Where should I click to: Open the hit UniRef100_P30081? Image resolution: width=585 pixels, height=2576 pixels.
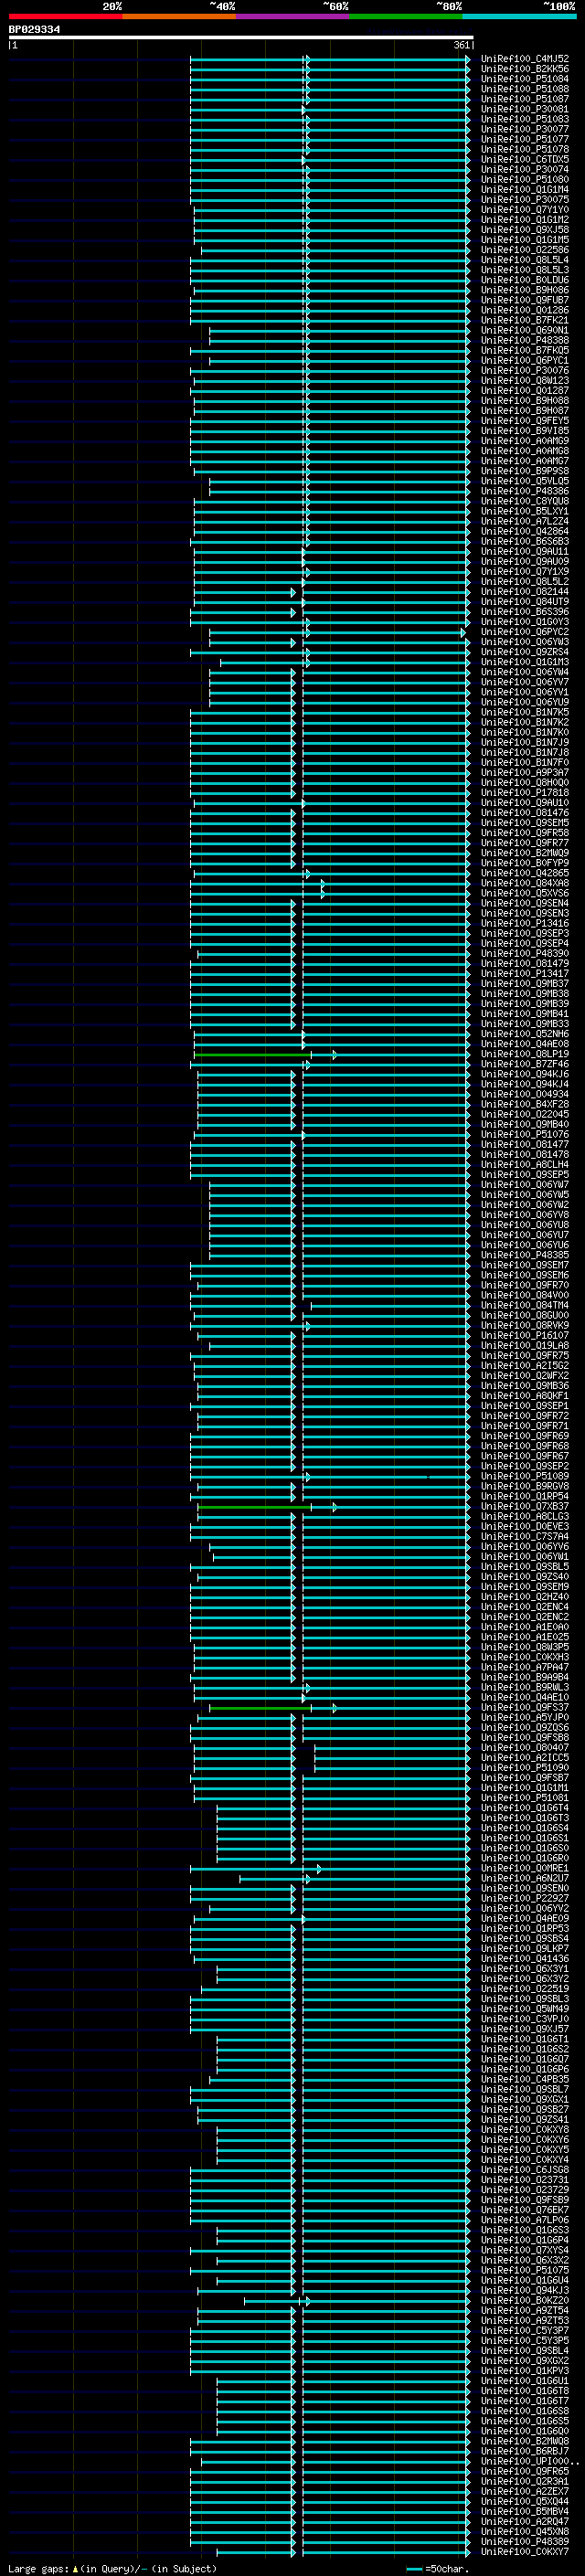[525, 109]
